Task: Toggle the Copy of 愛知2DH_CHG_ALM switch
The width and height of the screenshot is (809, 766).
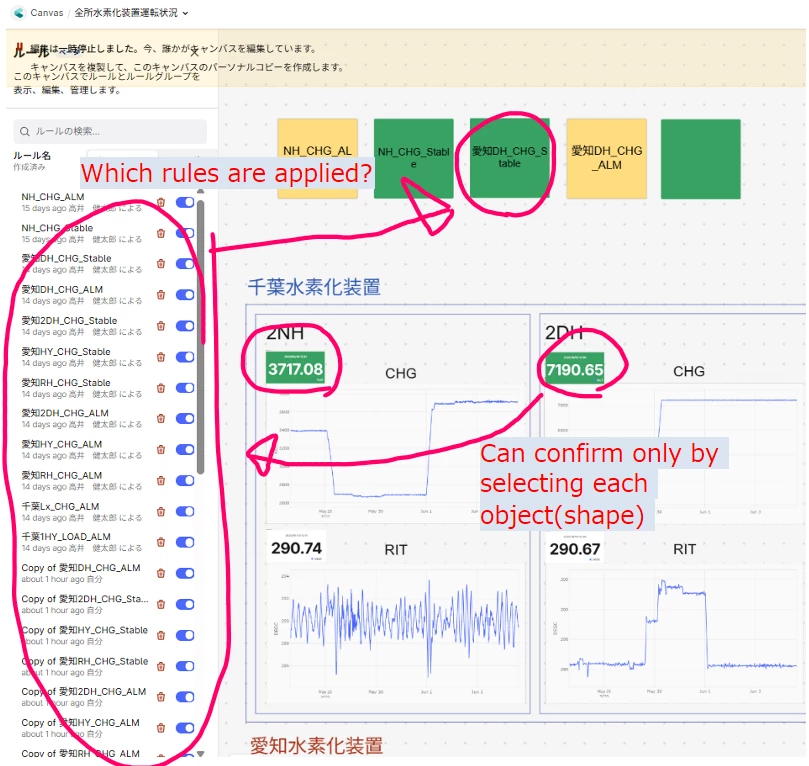Action: point(185,697)
